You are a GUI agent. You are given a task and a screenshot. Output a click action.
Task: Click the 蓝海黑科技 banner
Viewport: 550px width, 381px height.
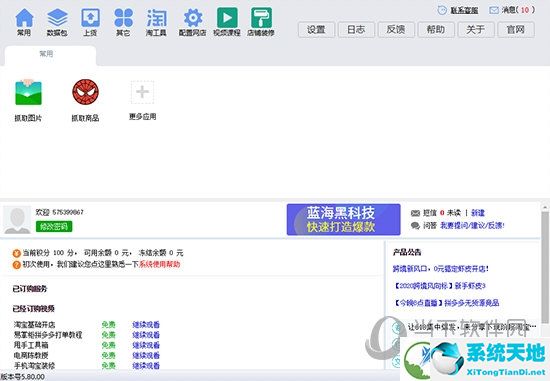point(343,220)
